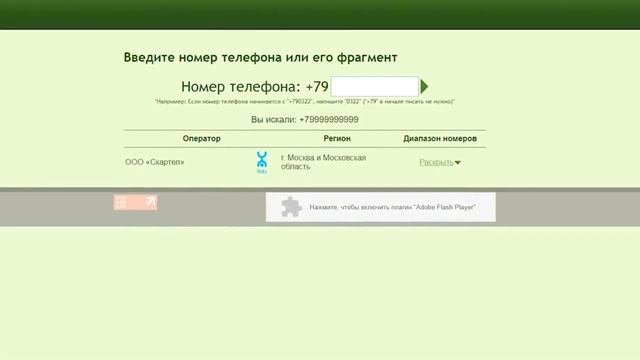Viewport: 640px width, 360px height.
Task: Click the Введите номер телефона heading
Action: click(260, 58)
